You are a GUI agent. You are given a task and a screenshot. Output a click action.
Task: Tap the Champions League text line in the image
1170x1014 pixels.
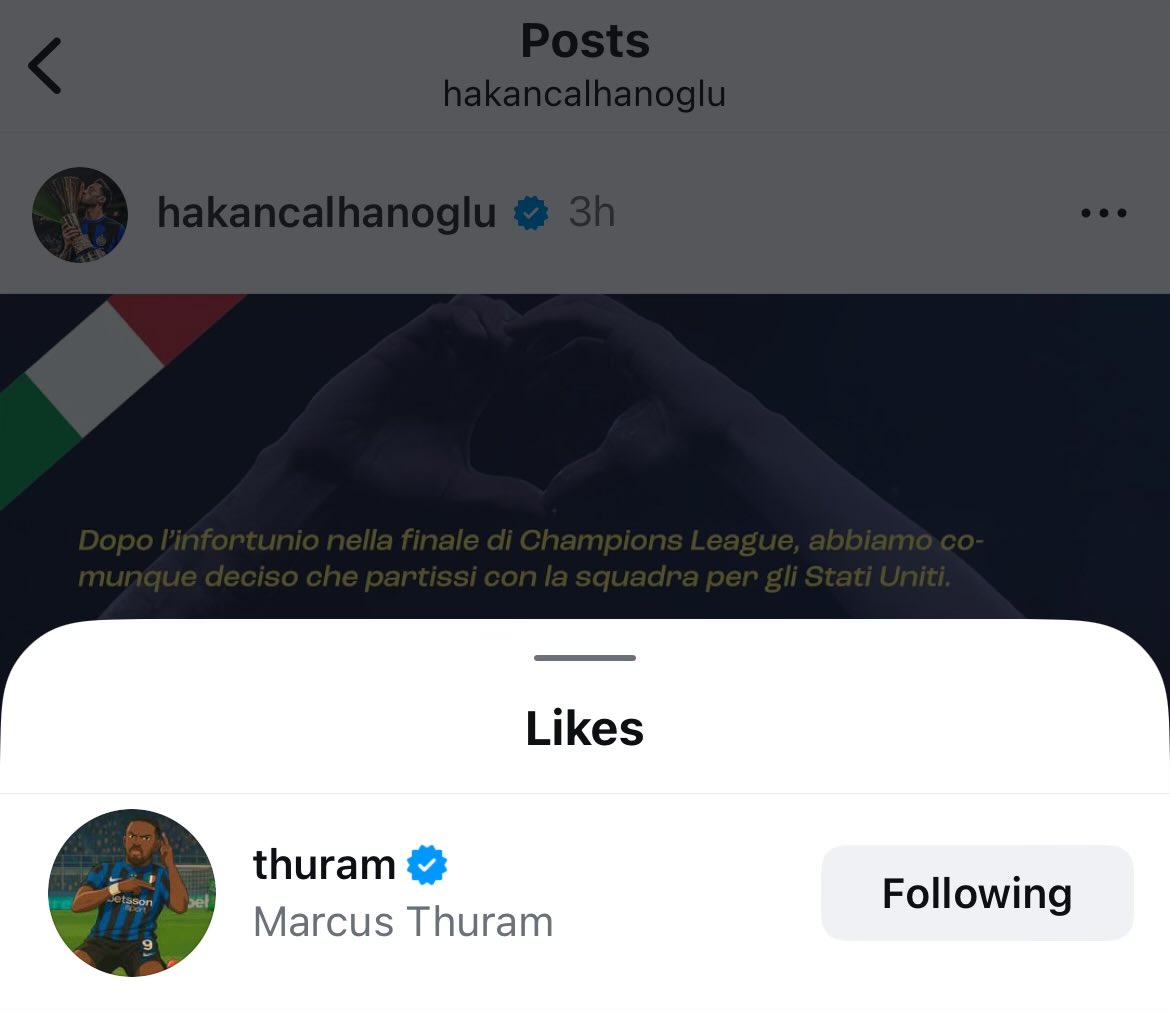(531, 541)
